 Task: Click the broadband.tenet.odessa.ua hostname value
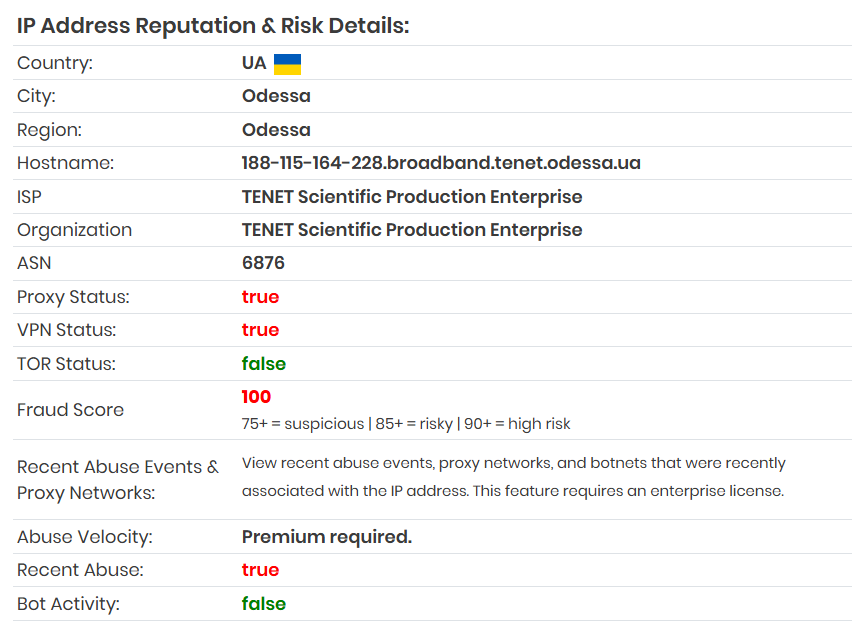tap(441, 163)
